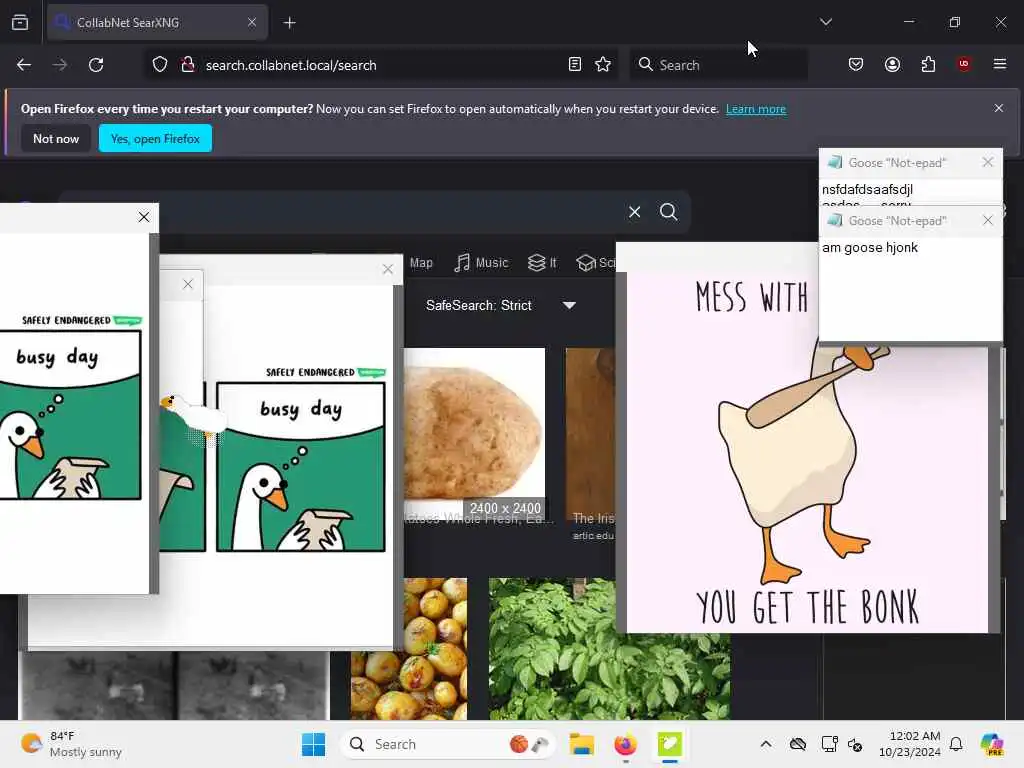1024x768 pixels.
Task: Click the address bar URL
Action: 291,65
